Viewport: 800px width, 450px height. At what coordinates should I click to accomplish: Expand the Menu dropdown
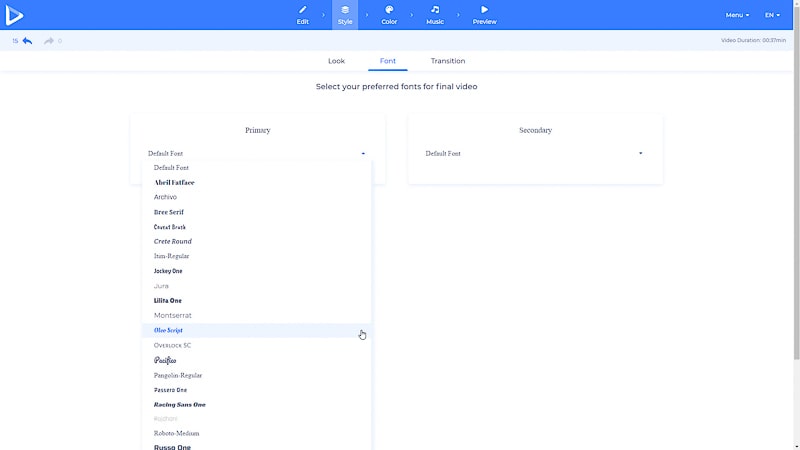tap(737, 15)
